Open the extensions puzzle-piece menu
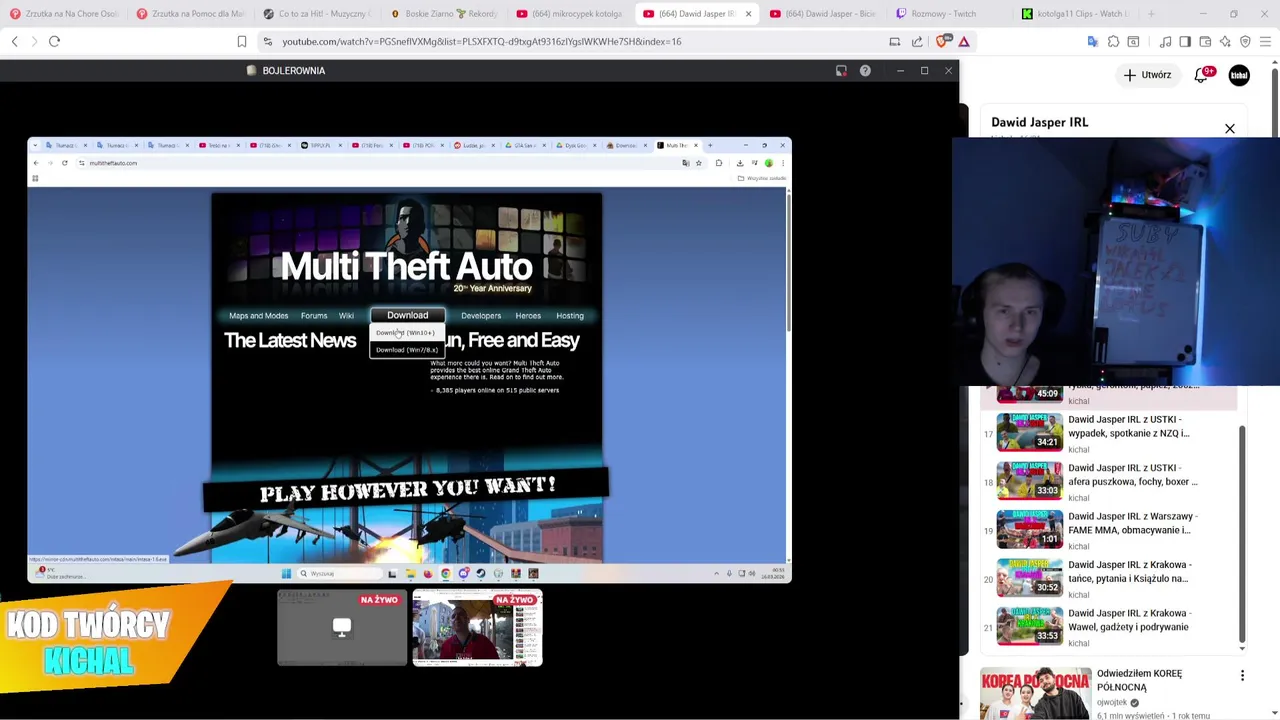Screen dimensions: 1280x720 pyautogui.click(x=1113, y=41)
